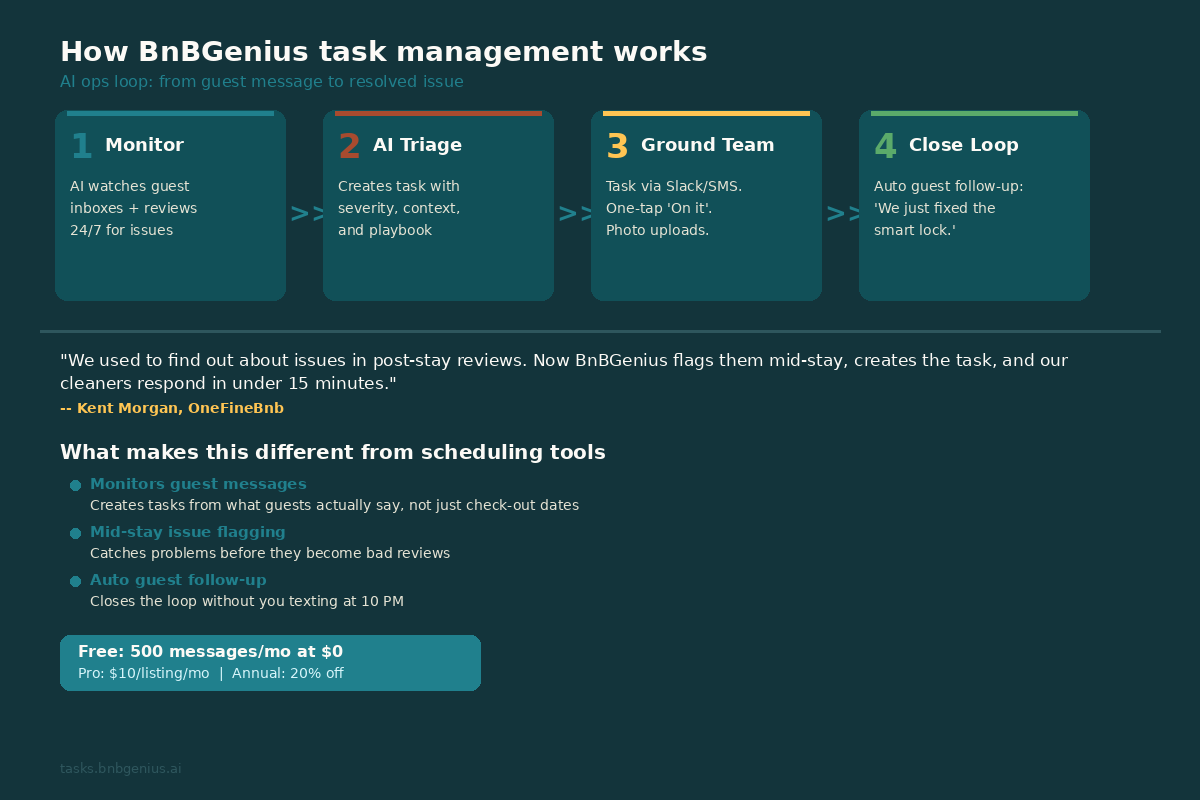The height and width of the screenshot is (800, 1200).
Task: Click the Monitor step card heading
Action: pyautogui.click(x=144, y=145)
